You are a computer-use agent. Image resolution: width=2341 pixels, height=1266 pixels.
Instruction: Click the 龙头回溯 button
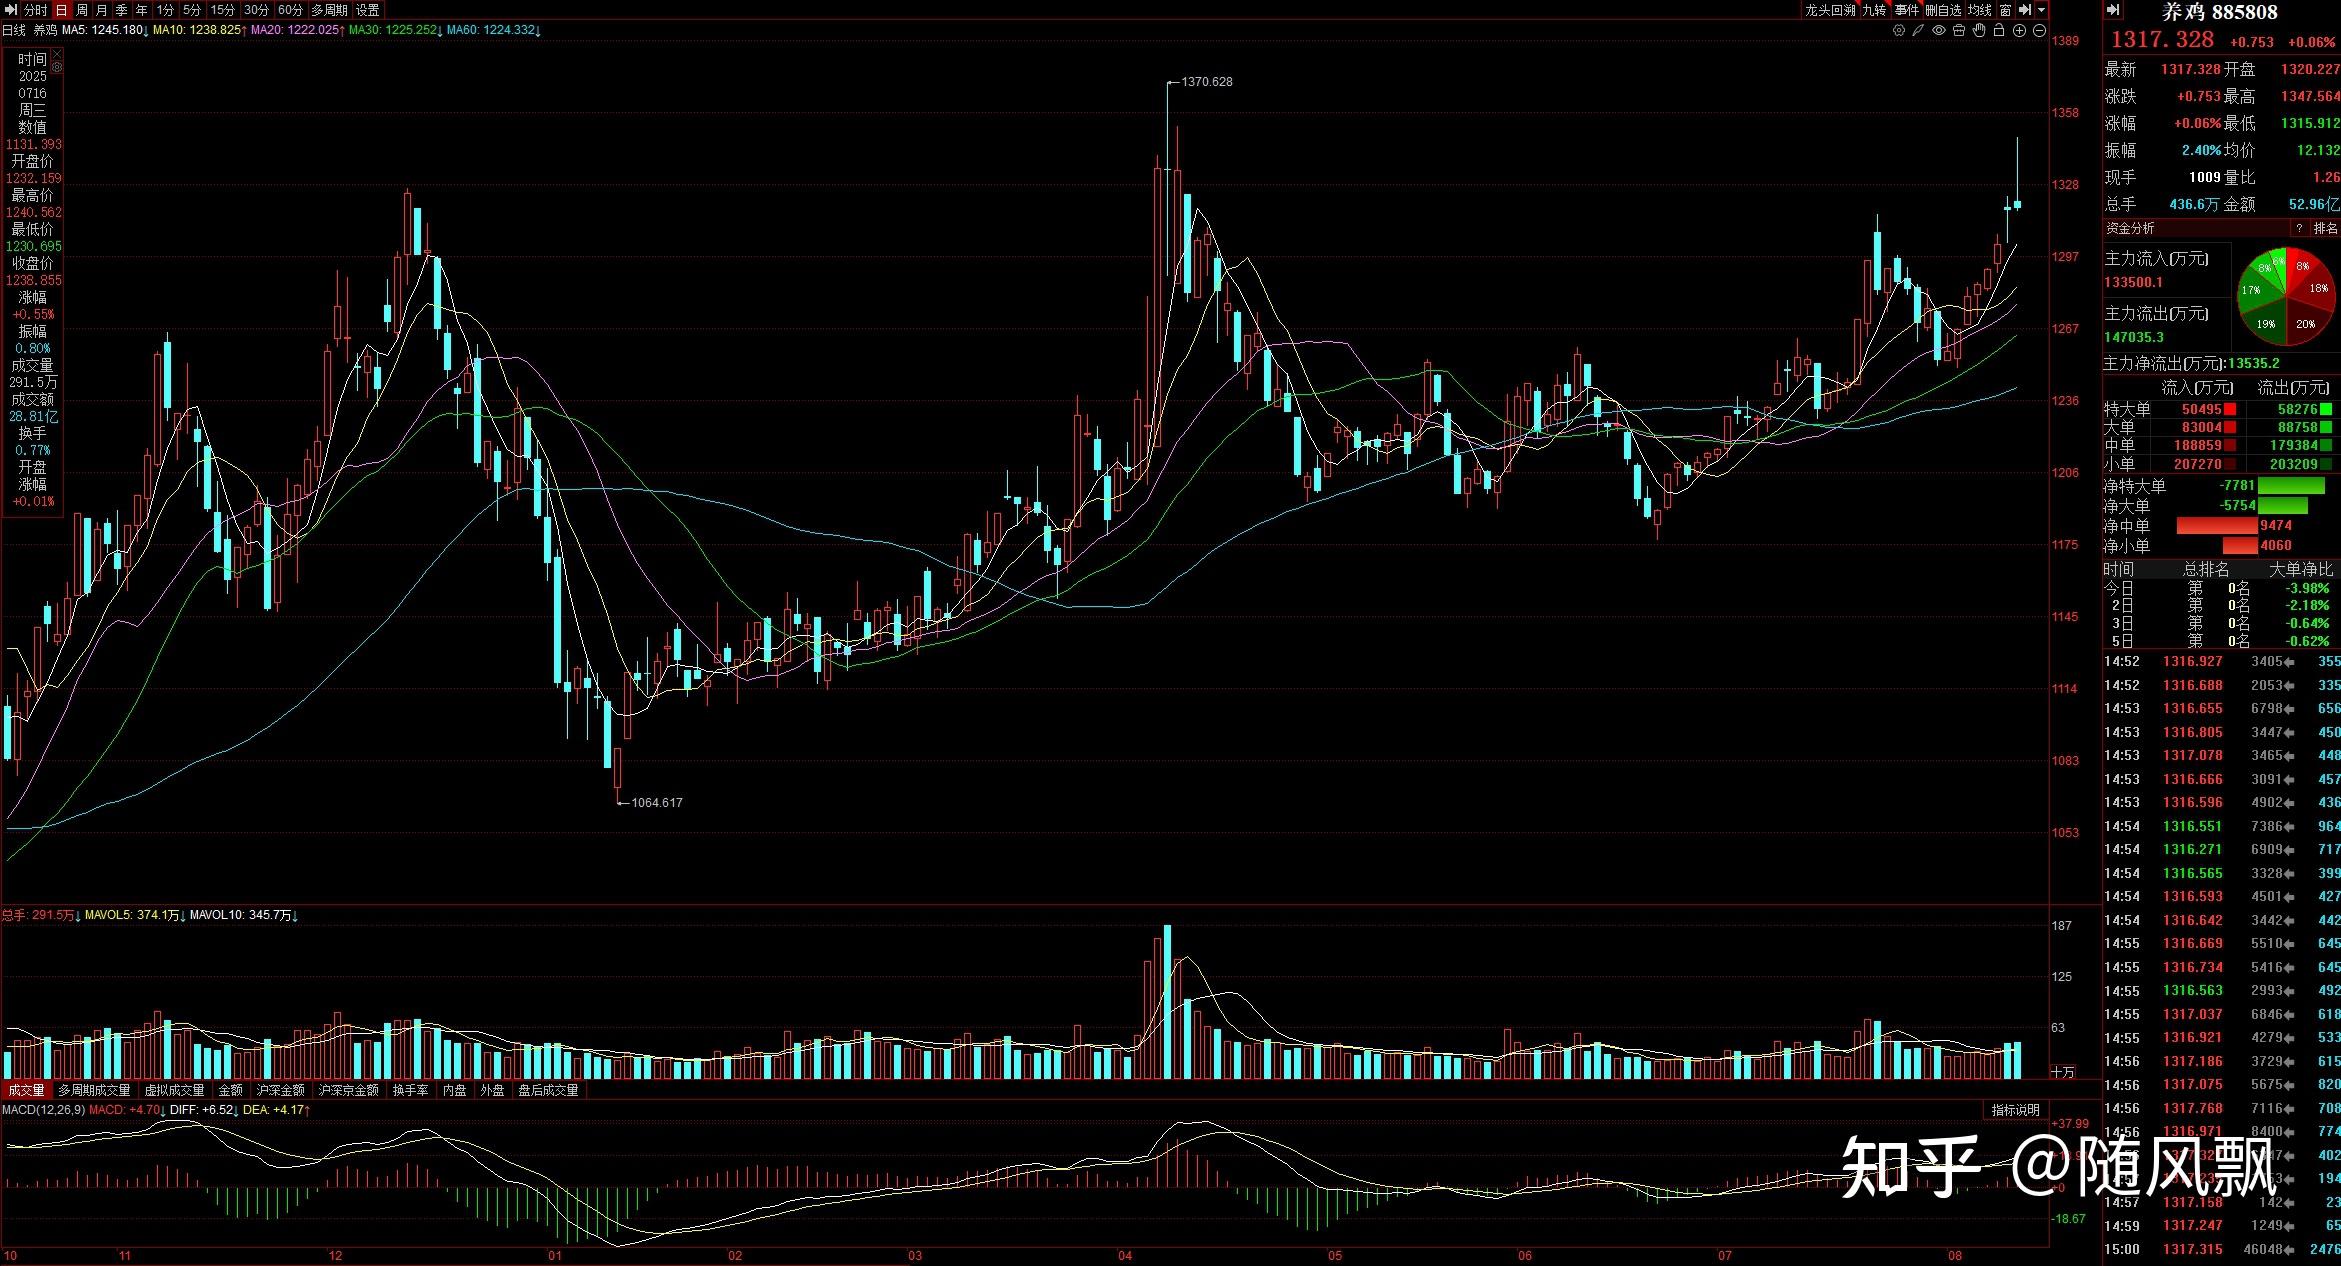pos(1830,10)
